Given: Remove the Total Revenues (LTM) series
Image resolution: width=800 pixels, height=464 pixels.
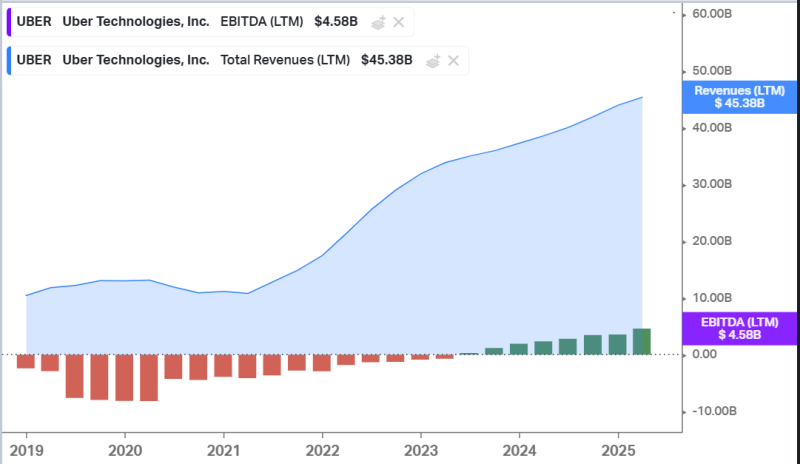Looking at the screenshot, I should [x=453, y=61].
